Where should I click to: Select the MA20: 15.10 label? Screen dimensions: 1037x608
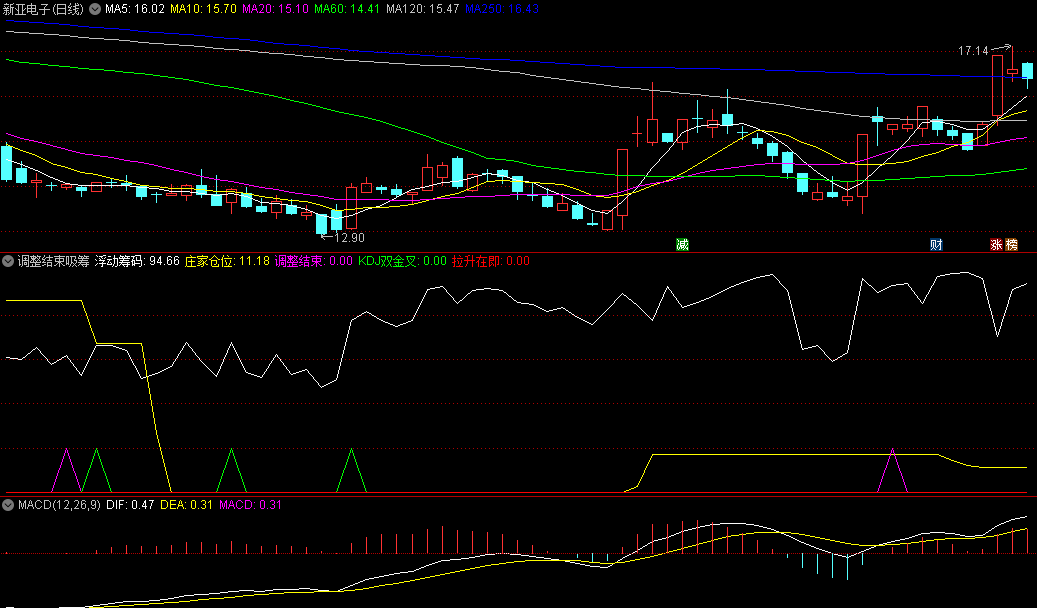point(275,9)
